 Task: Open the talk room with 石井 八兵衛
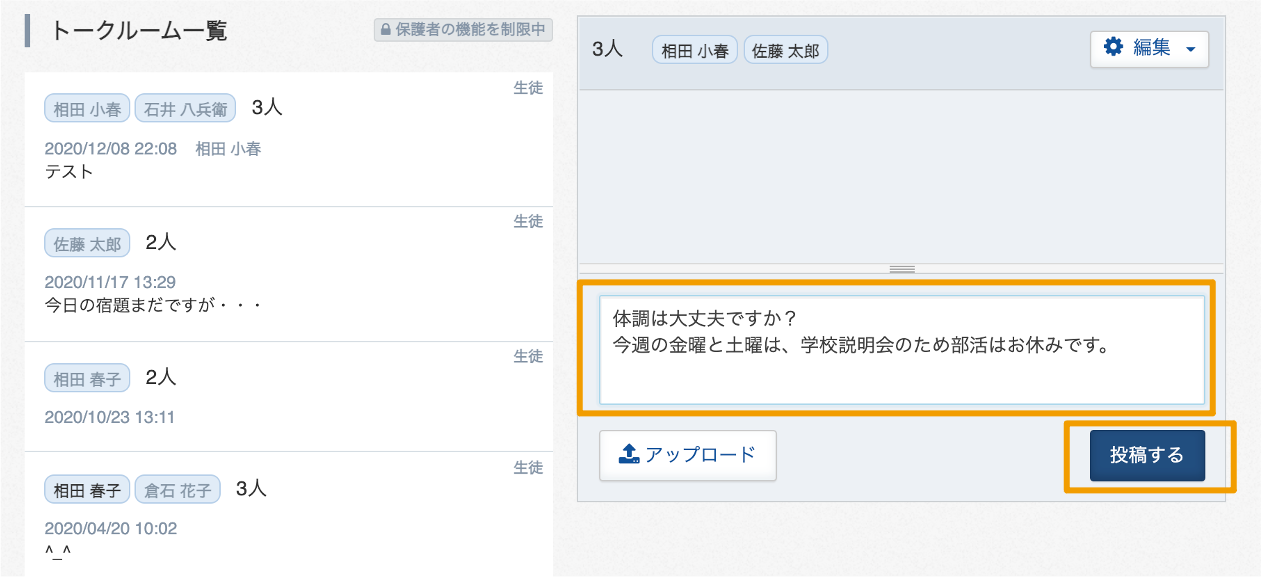[289, 139]
